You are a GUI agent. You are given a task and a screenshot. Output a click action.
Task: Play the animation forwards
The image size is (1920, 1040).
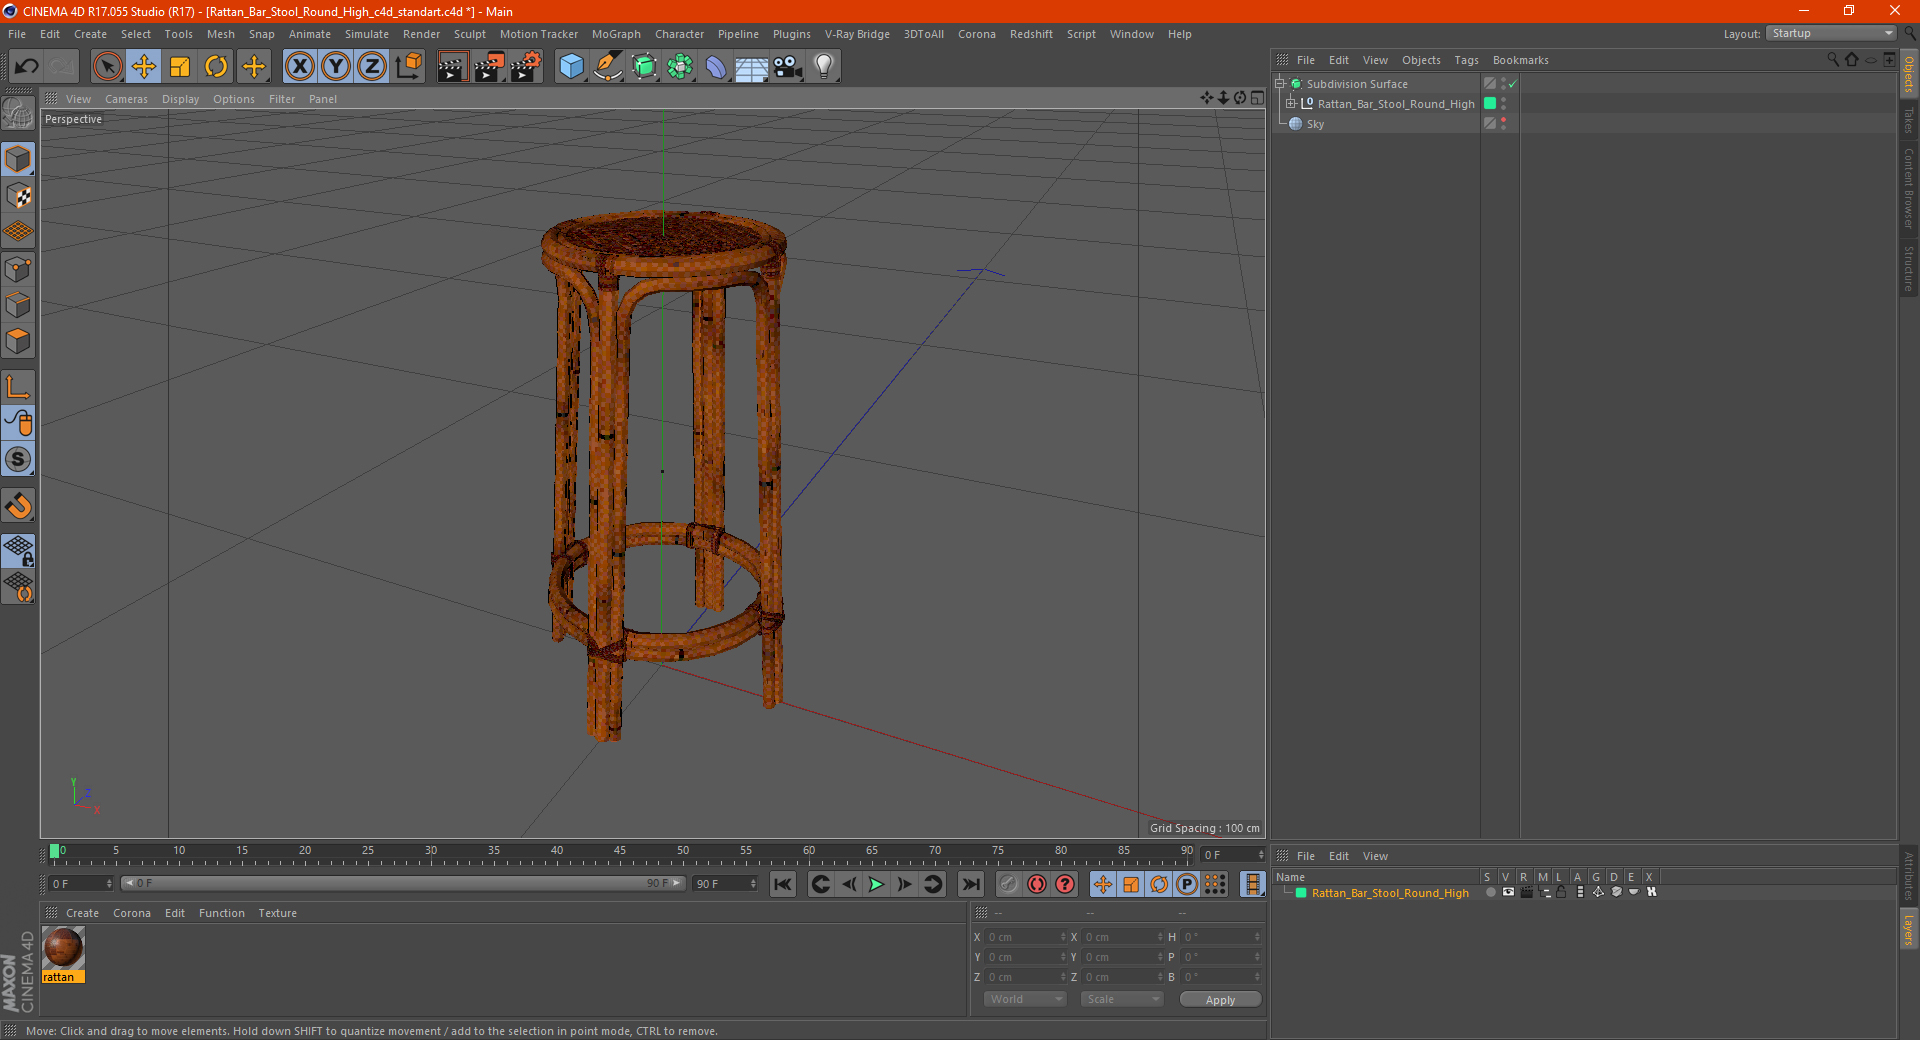coord(876,884)
